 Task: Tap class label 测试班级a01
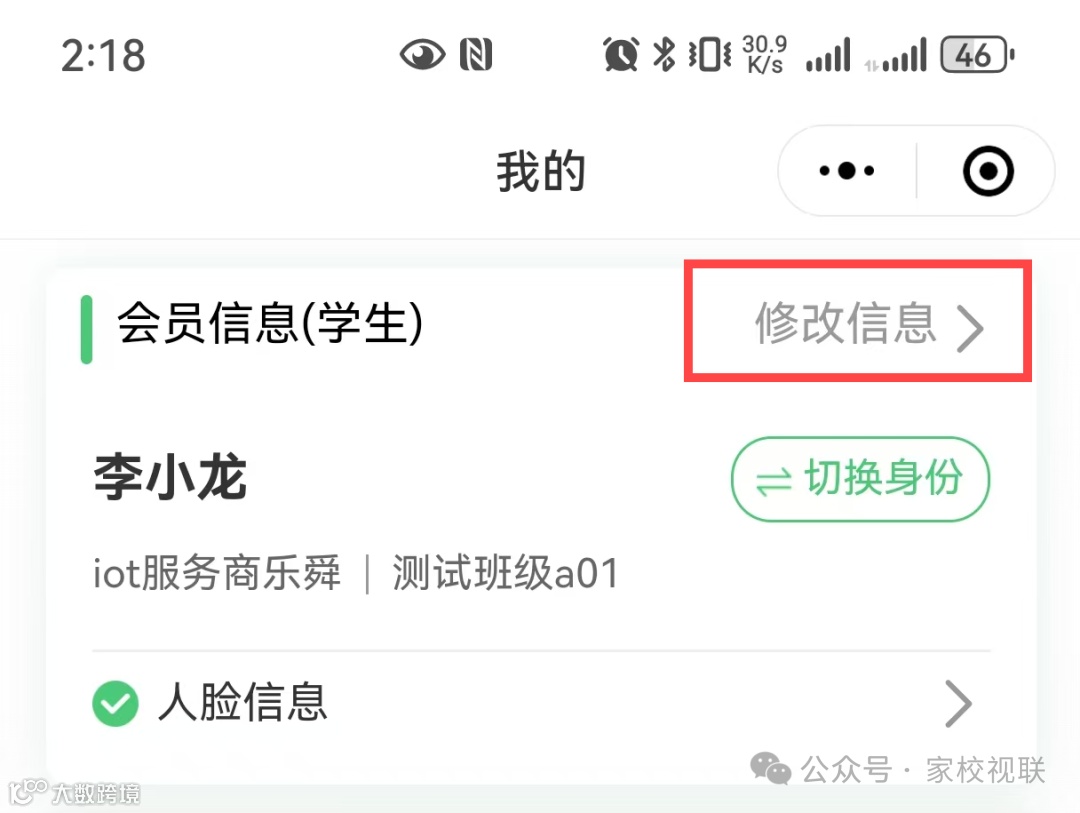click(x=506, y=573)
